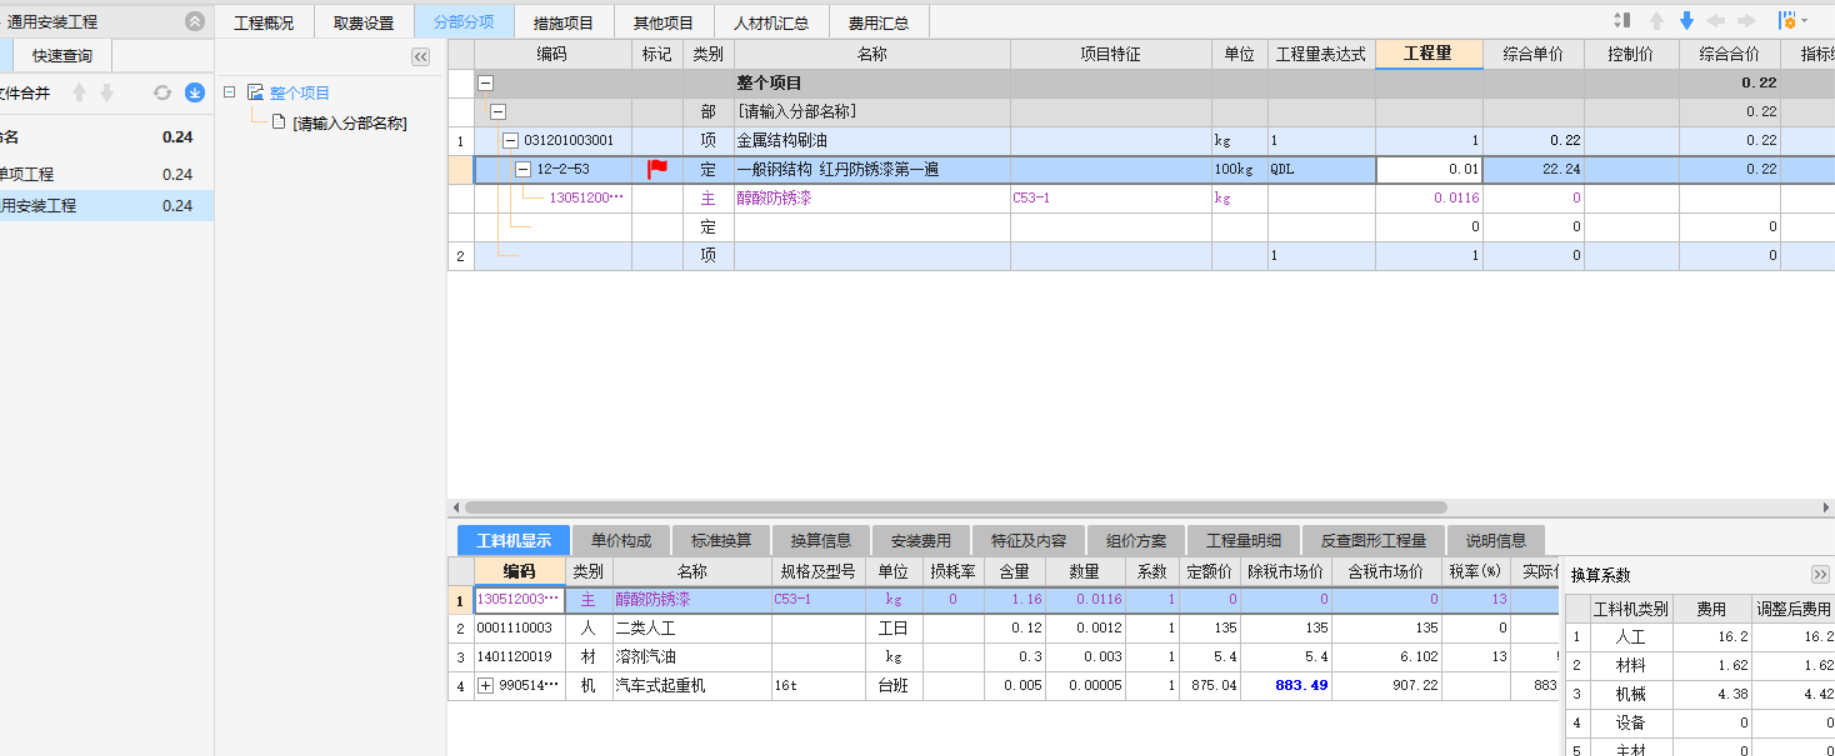This screenshot has height=756, width=1835.
Task: Click the 溶剂汽油 material row
Action: coord(1003,657)
